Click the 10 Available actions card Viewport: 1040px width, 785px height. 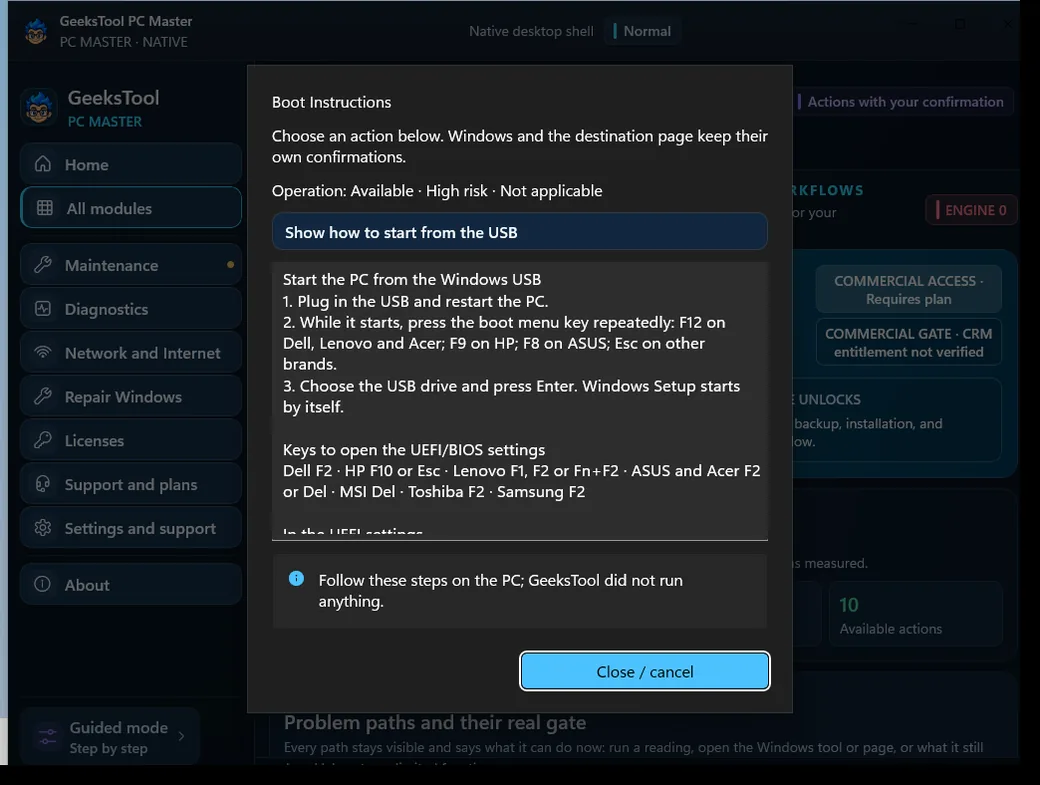click(x=915, y=615)
